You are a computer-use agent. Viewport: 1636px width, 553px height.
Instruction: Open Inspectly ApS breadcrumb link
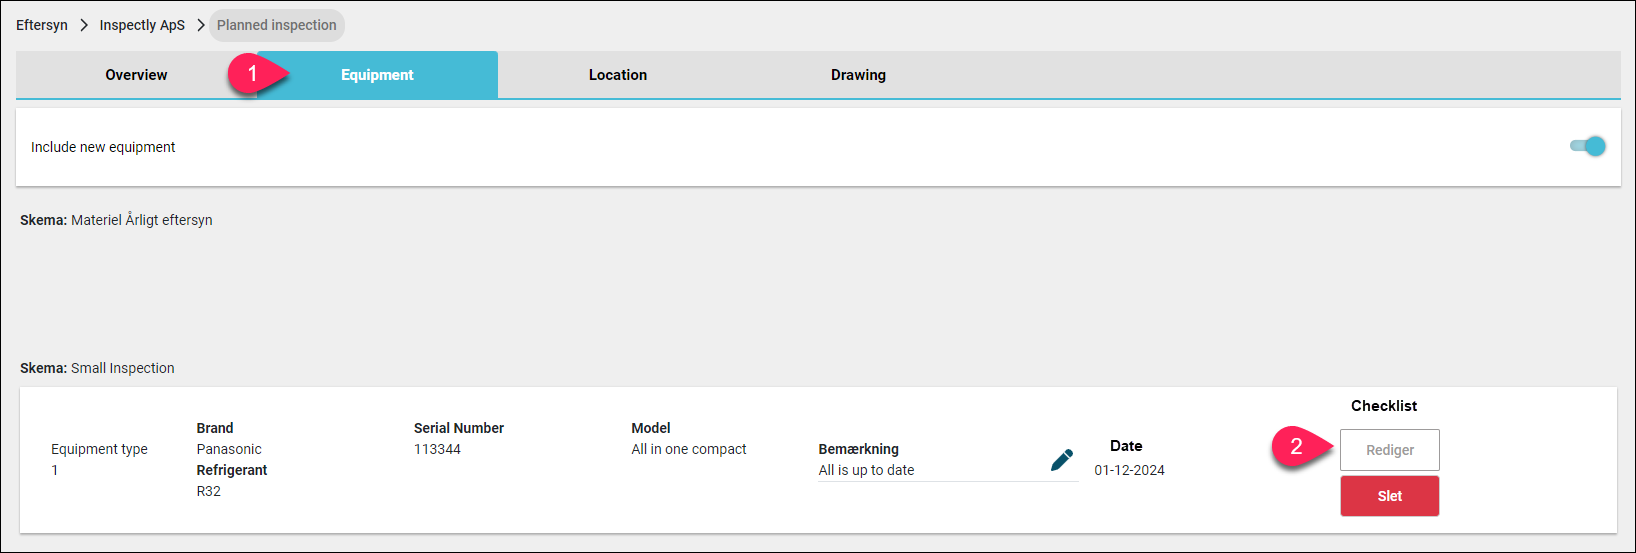tap(142, 25)
